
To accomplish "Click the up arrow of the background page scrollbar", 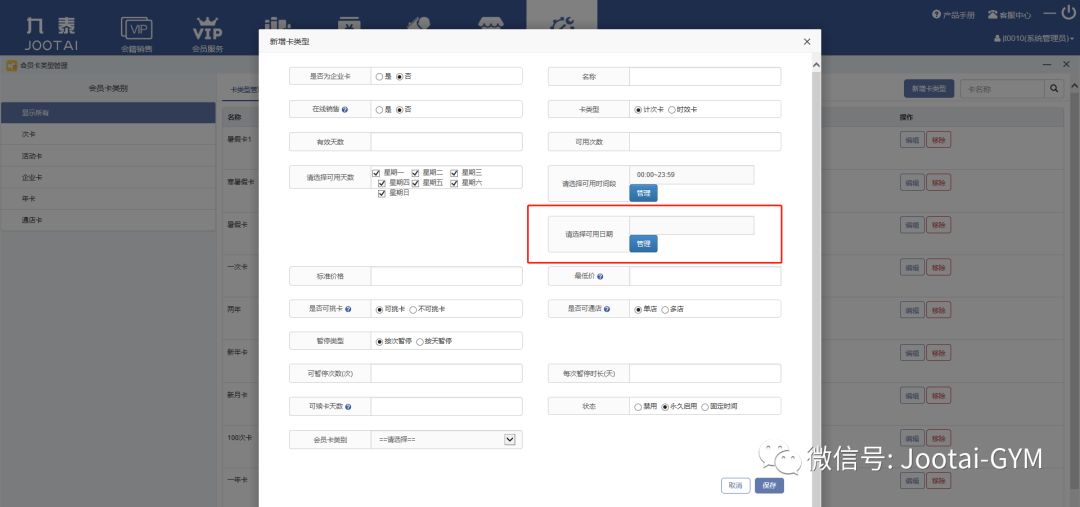I will (1074, 85).
